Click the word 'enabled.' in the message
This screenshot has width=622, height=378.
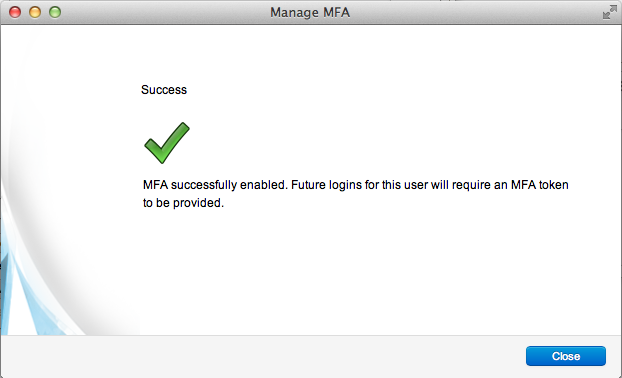(263, 185)
